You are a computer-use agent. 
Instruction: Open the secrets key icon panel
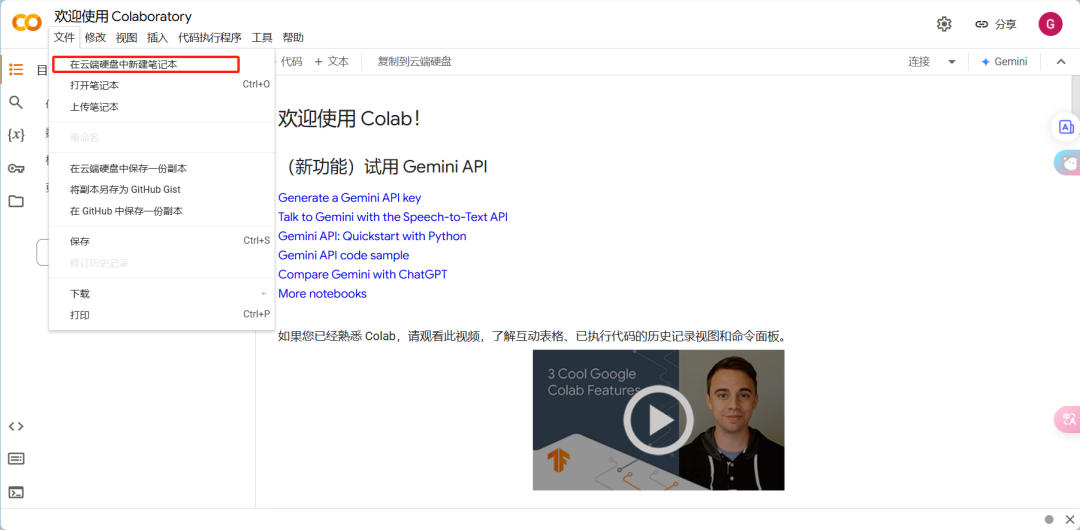(x=16, y=168)
